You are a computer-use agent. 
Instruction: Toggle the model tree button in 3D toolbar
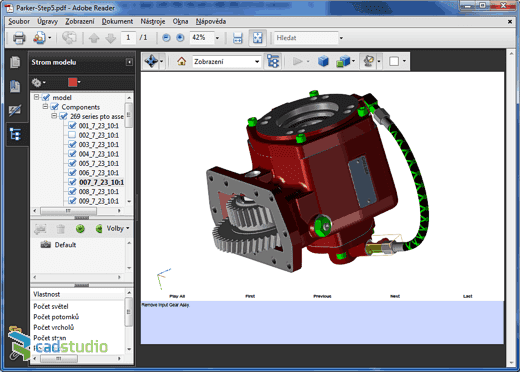(x=273, y=61)
